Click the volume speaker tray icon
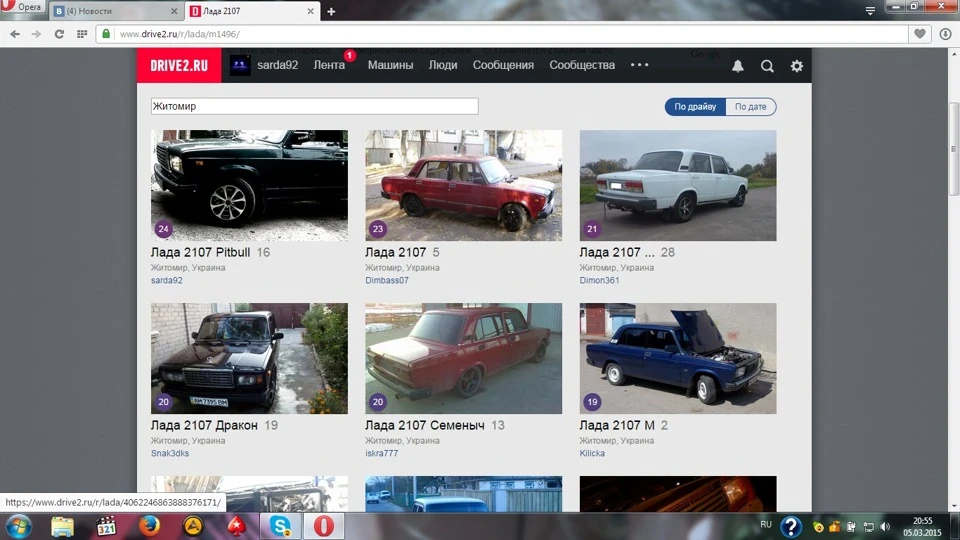Viewport: 960px width, 540px height. (885, 527)
